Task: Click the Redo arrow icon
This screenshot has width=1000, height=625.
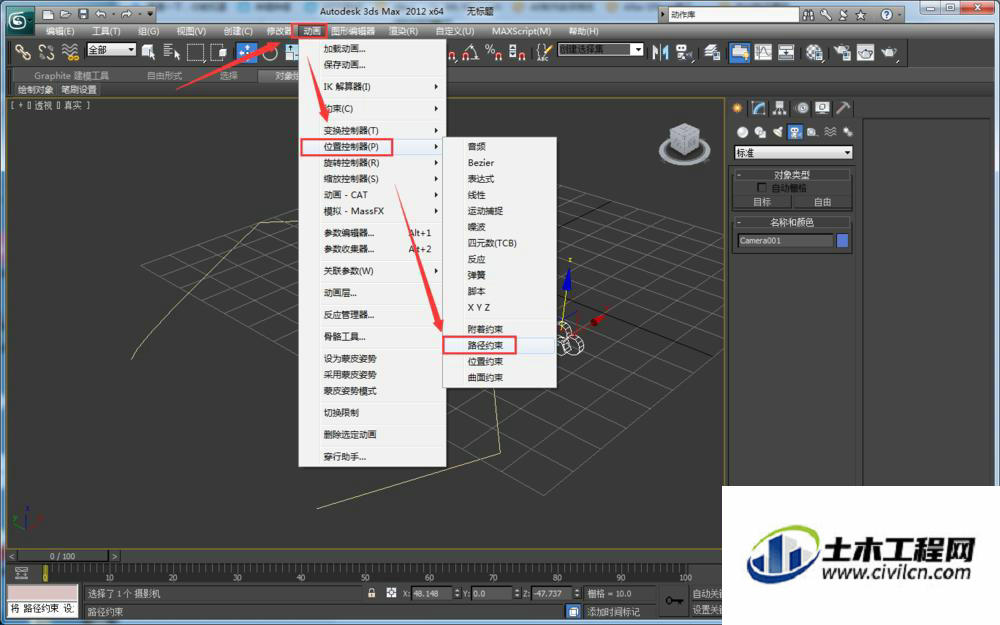Action: 126,13
